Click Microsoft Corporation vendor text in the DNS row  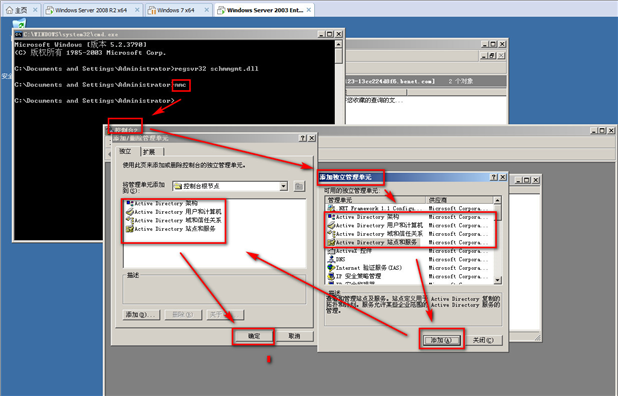pyautogui.click(x=458, y=260)
